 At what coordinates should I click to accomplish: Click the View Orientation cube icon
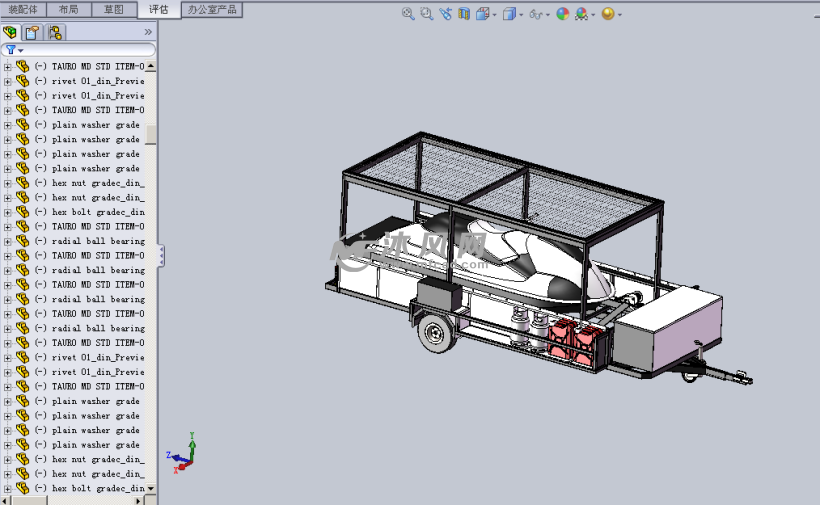click(482, 14)
